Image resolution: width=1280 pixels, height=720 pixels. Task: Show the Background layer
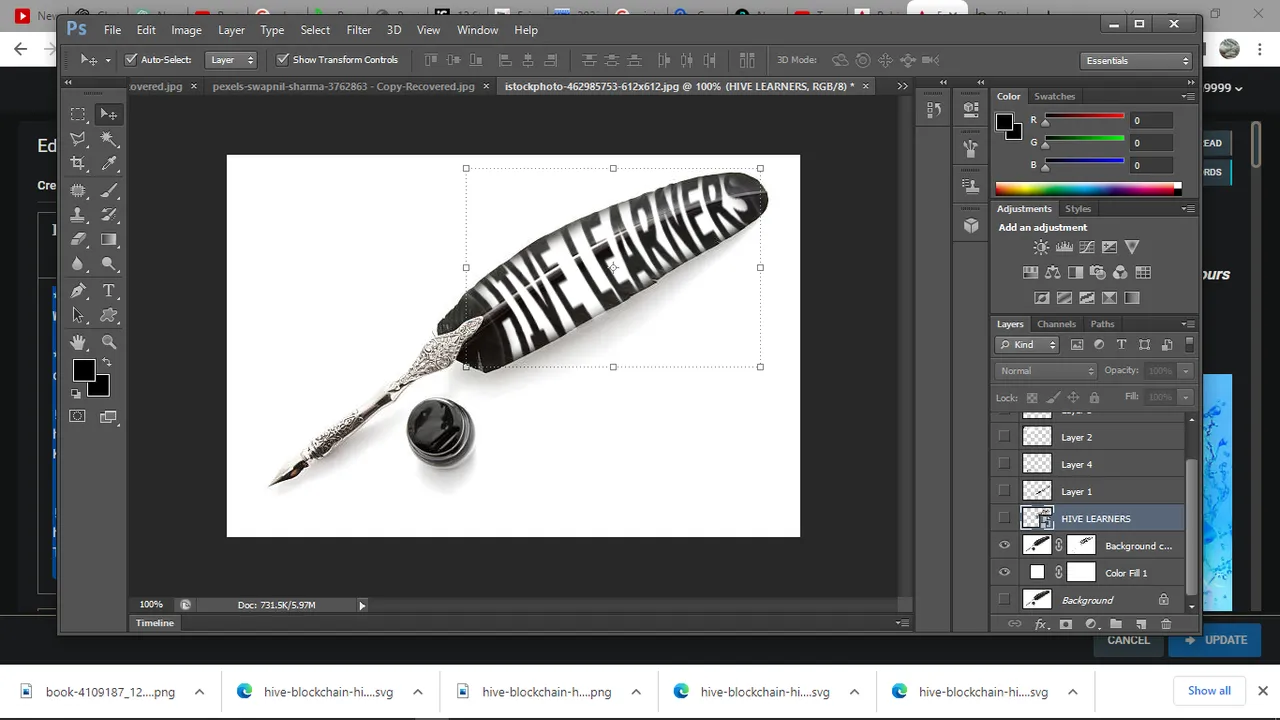pos(1004,600)
